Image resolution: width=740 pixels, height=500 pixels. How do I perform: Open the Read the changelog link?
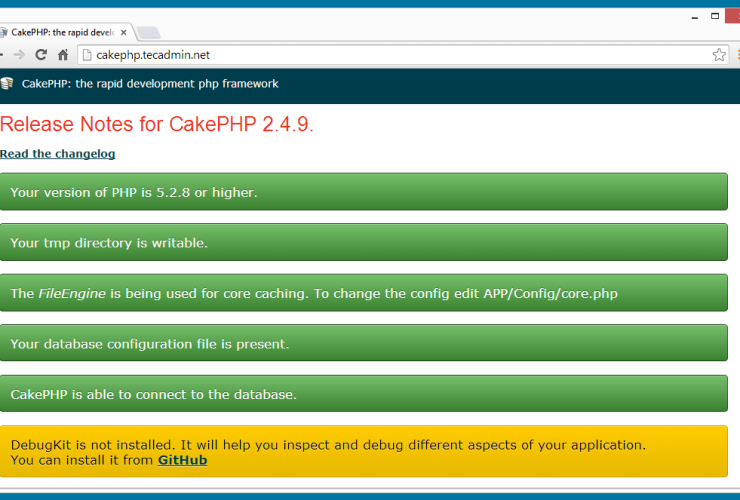click(x=58, y=154)
